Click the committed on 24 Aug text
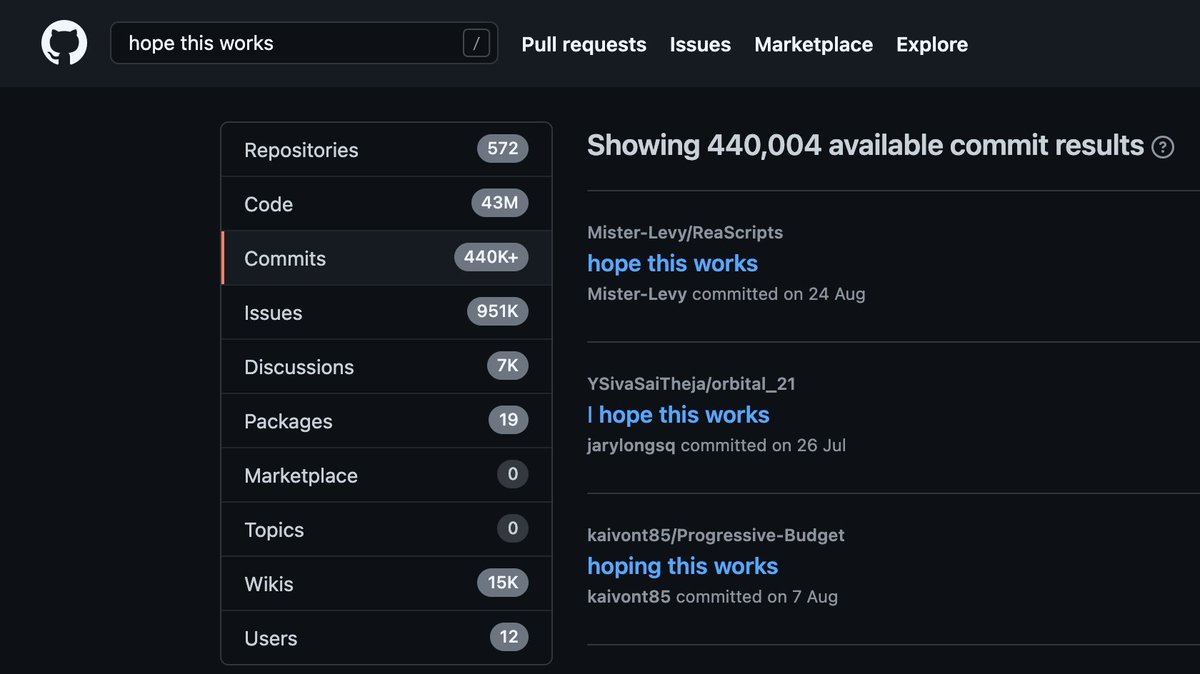The width and height of the screenshot is (1200, 674). click(x=779, y=294)
